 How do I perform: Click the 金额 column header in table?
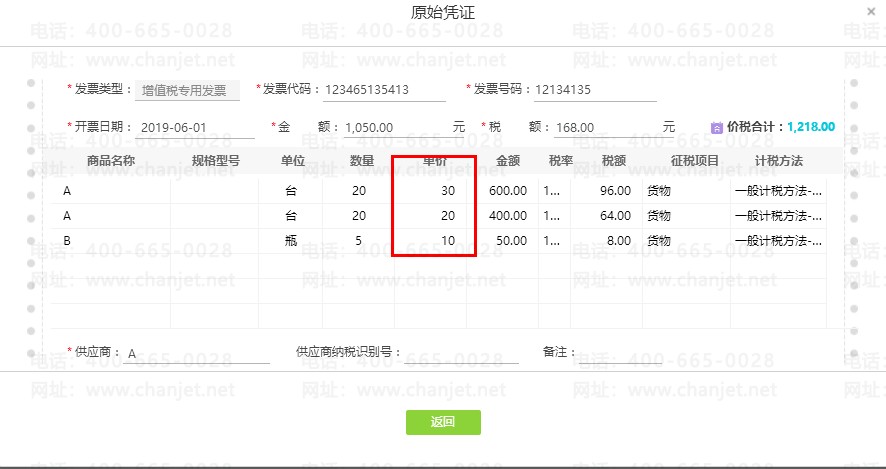point(507,161)
